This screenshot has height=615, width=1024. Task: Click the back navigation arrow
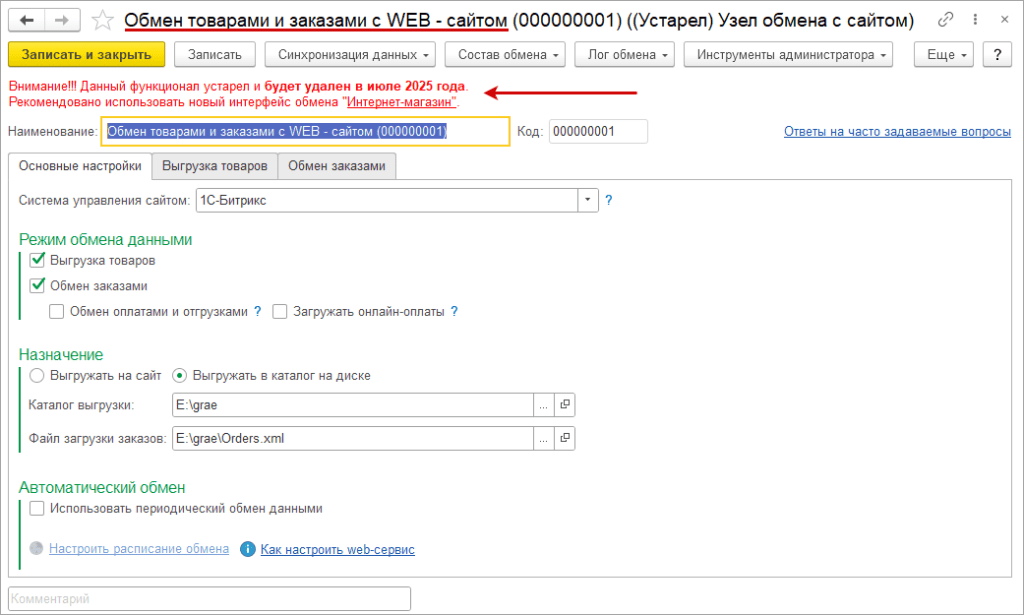27,19
